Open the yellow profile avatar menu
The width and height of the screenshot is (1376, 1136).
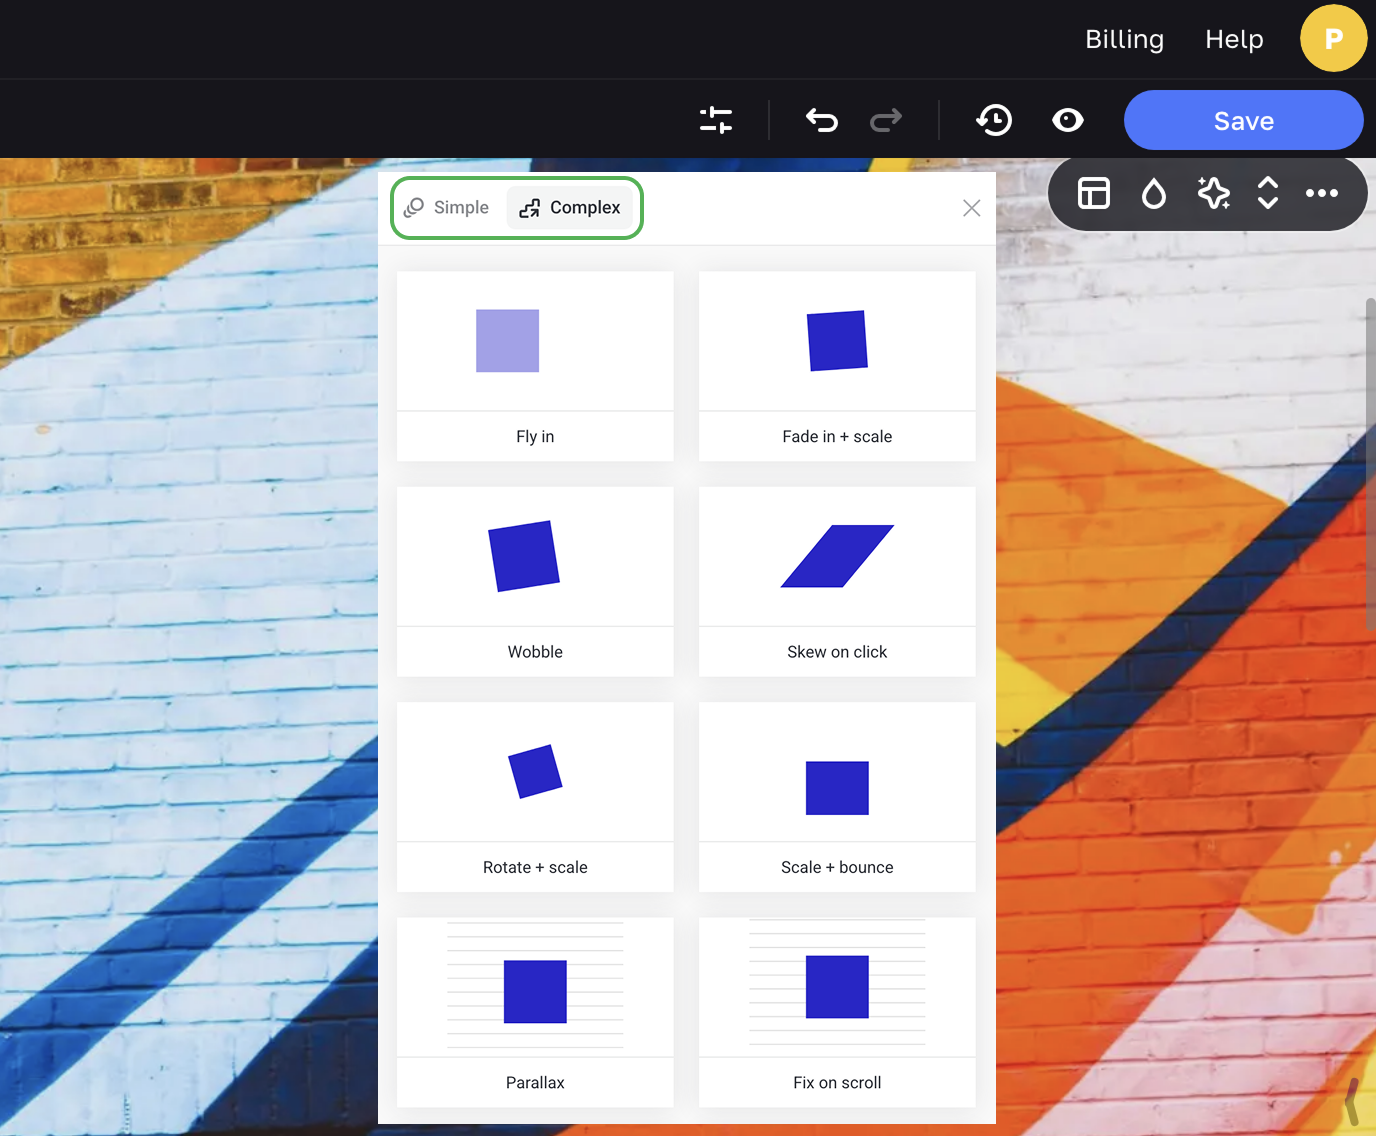click(1333, 39)
